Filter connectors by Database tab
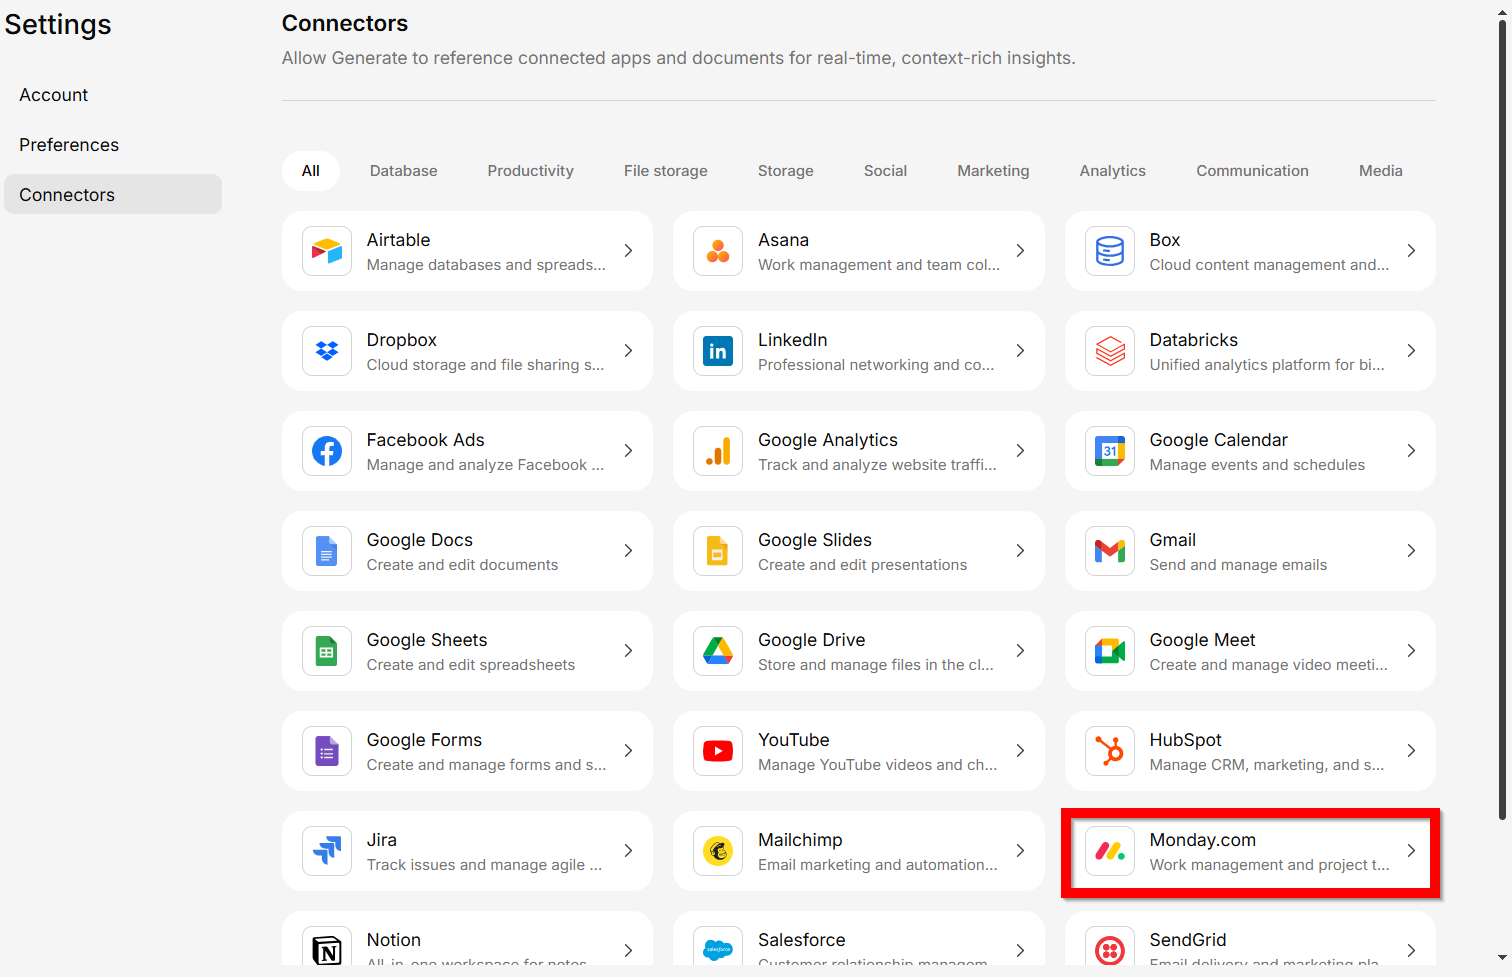Viewport: 1512px width, 977px height. click(x=403, y=171)
